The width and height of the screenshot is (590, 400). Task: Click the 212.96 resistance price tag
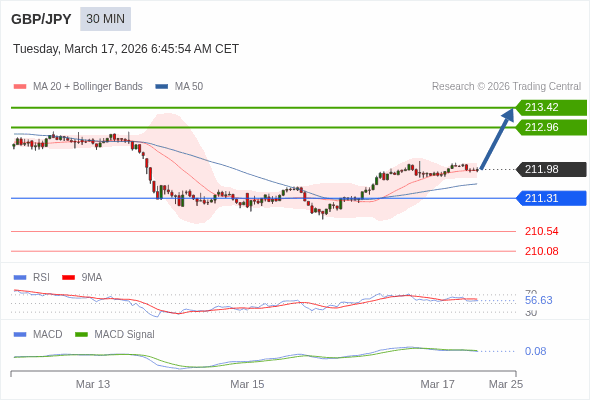[551, 128]
